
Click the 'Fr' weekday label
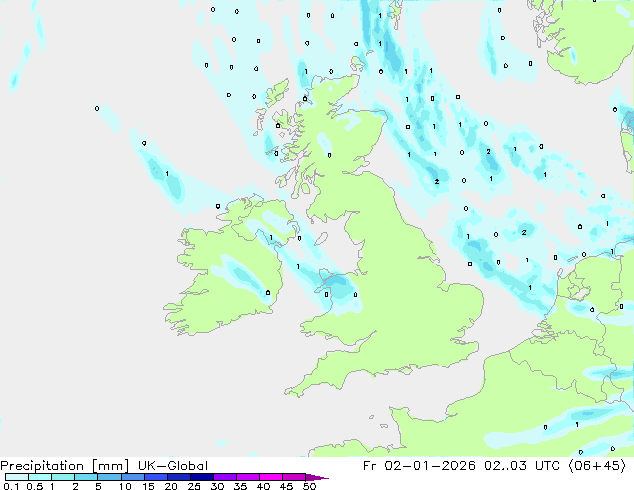point(370,466)
